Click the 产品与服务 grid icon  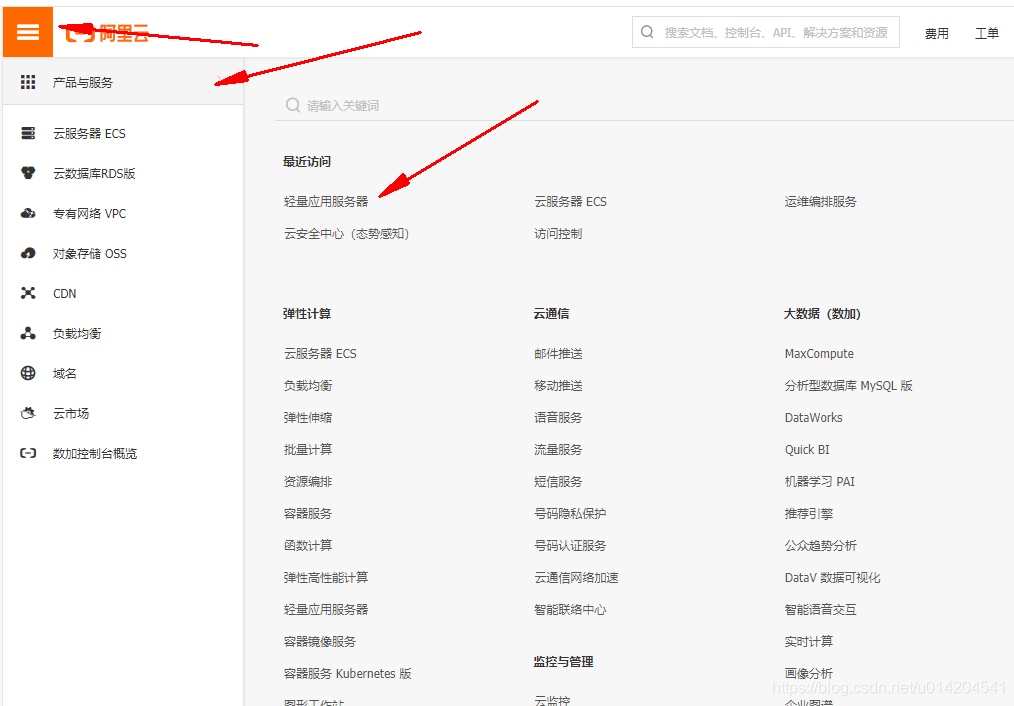[x=28, y=82]
